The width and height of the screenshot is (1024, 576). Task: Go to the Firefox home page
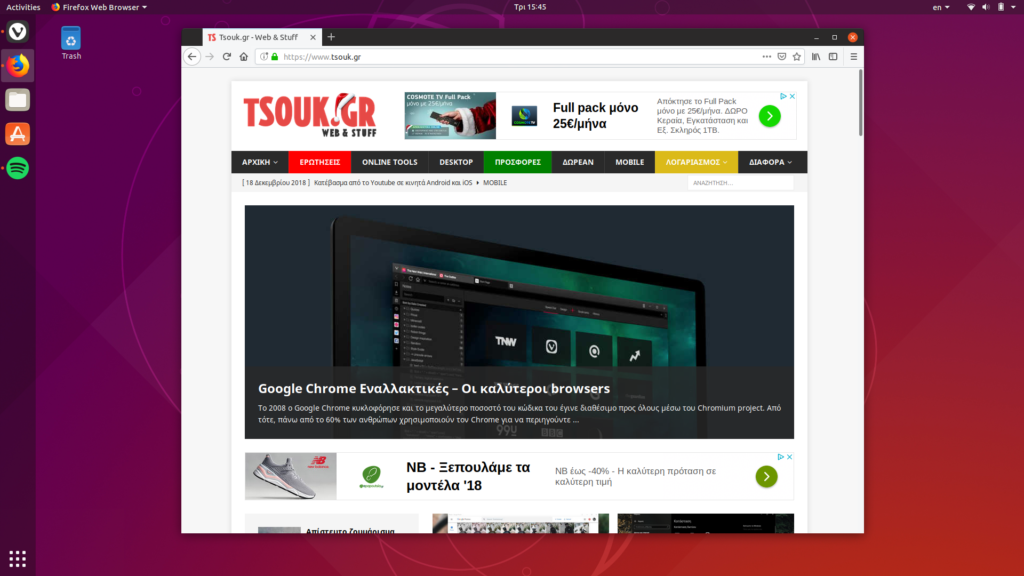(243, 57)
